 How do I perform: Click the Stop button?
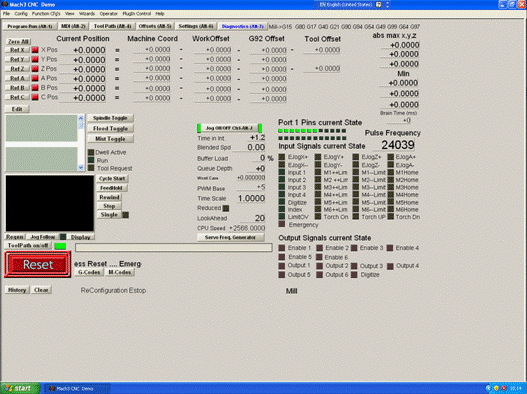point(109,206)
